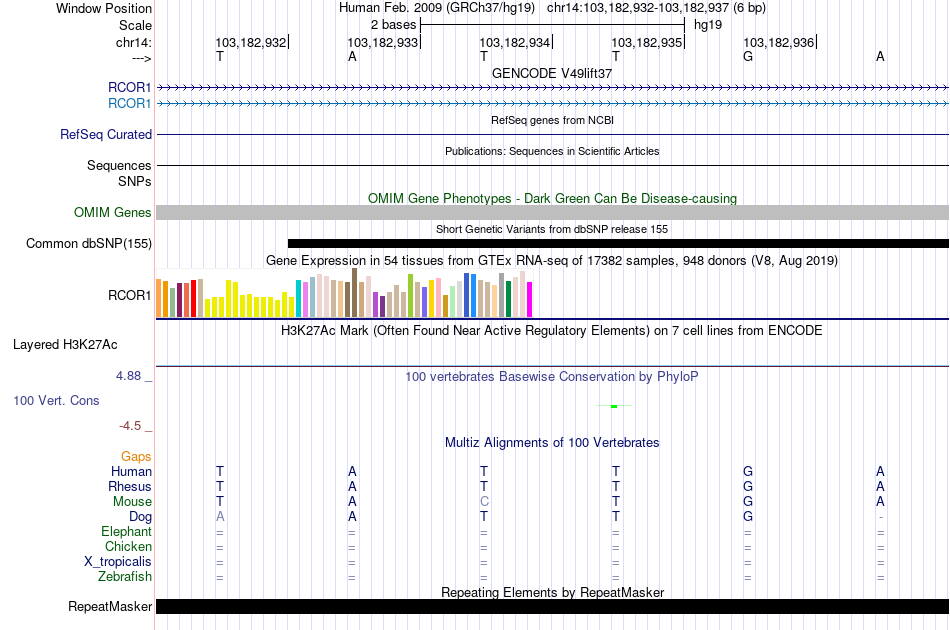950x630 pixels.
Task: Select the X_tropicalis alignment row label
Action: (118, 562)
